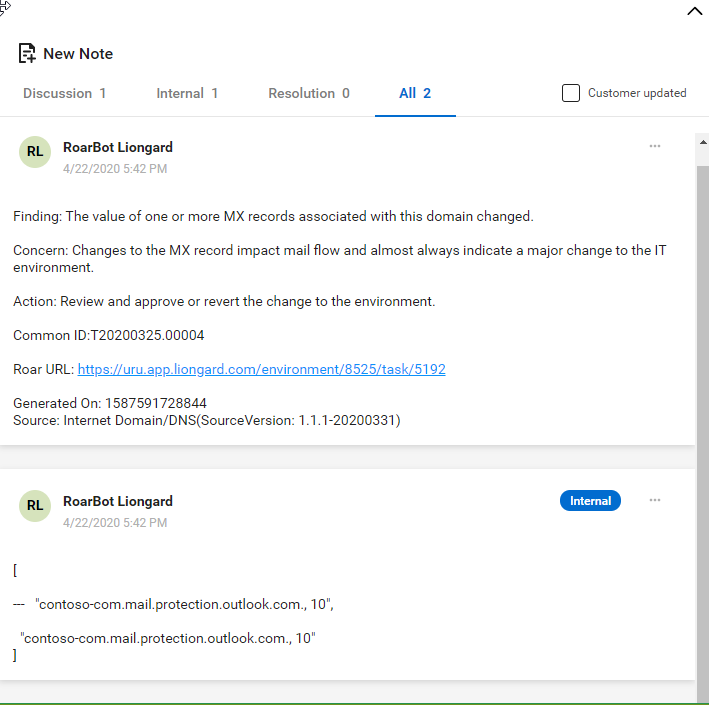This screenshot has height=705, width=709.
Task: Click the Common ID:T20200325.00004 text
Action: (109, 336)
